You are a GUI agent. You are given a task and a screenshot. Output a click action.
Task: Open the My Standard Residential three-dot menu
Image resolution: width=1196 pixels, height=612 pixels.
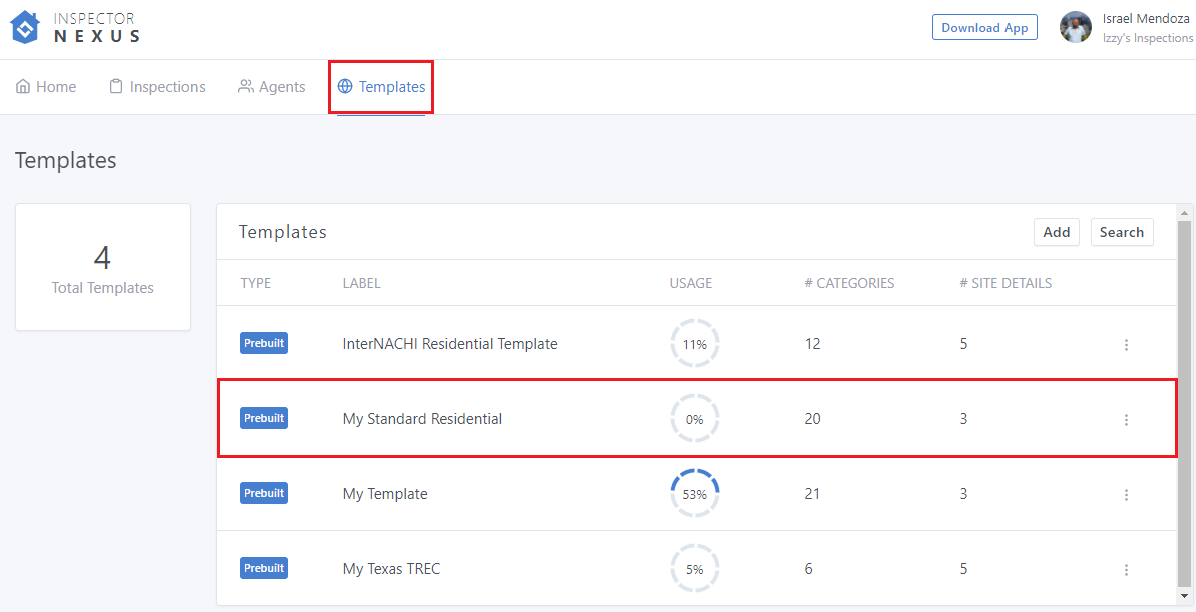pyautogui.click(x=1126, y=420)
